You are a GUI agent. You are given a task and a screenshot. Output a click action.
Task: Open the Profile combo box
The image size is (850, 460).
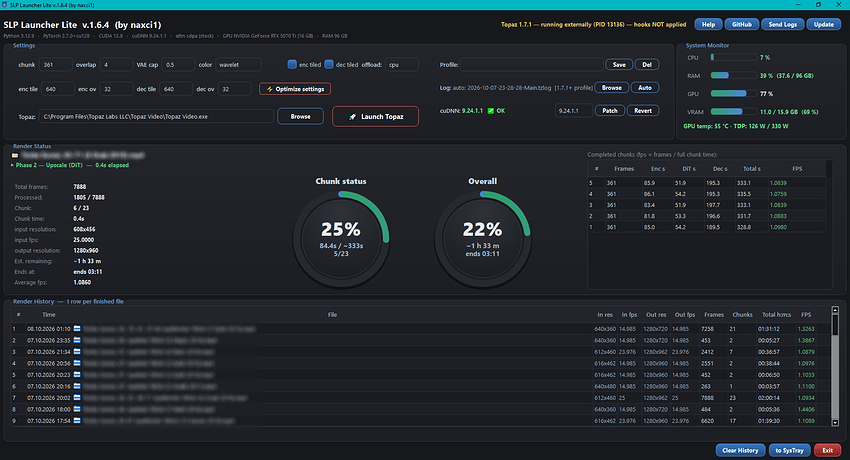point(531,64)
